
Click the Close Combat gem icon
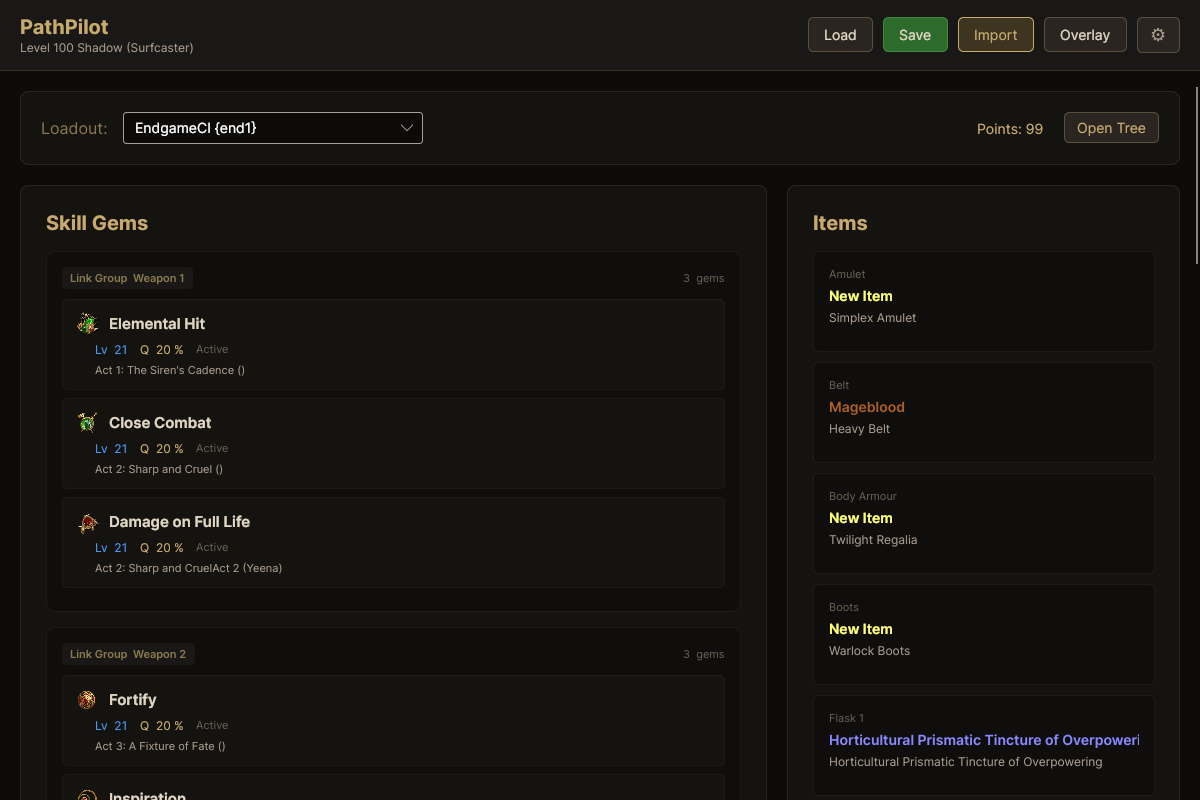click(x=86, y=421)
